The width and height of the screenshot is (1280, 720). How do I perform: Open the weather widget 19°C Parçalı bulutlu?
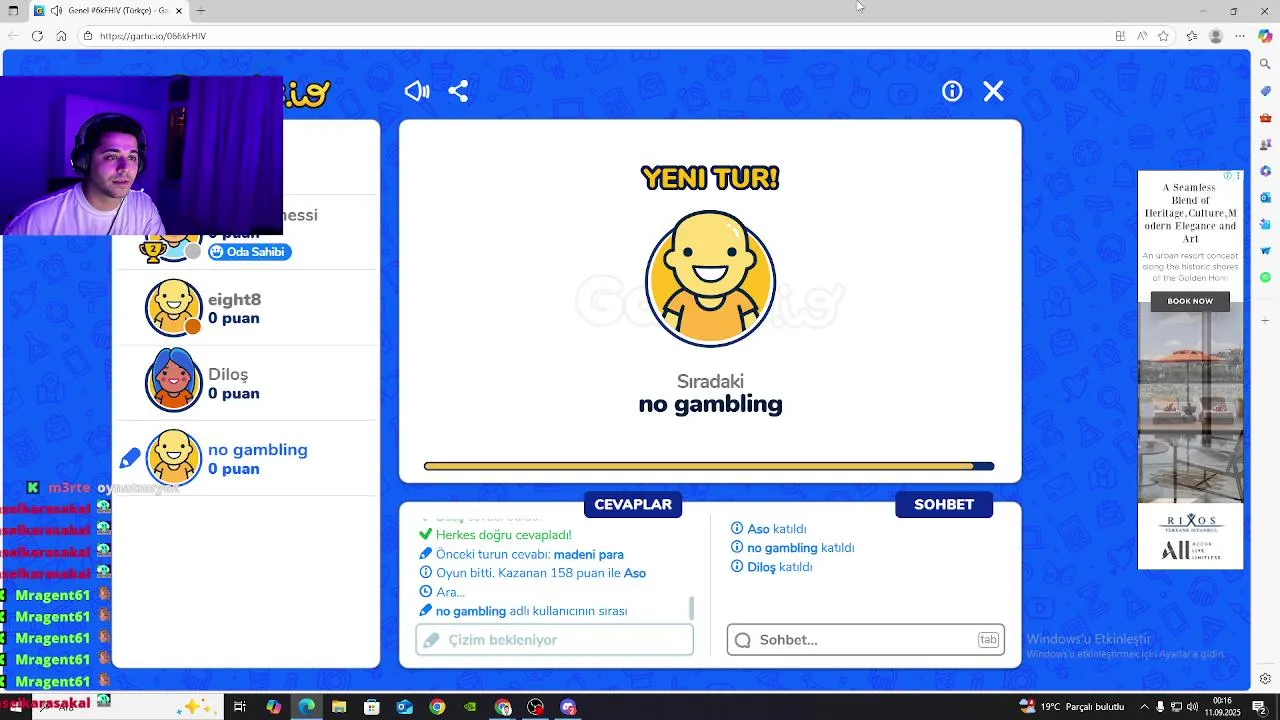tap(1071, 707)
